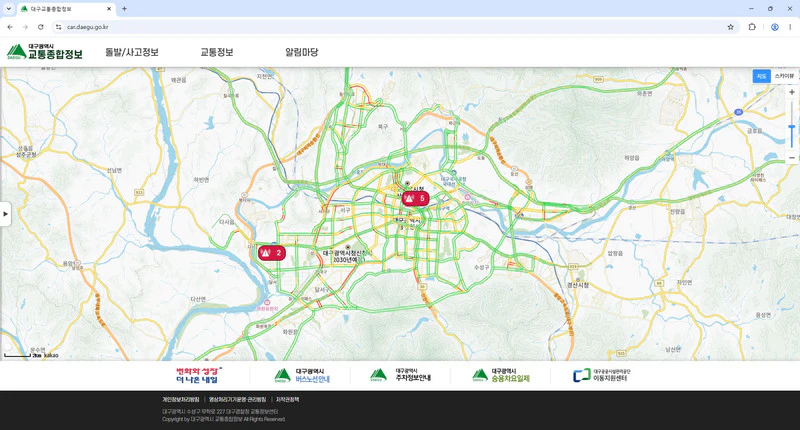
Task: Switch map to 지도 view
Action: point(761,76)
